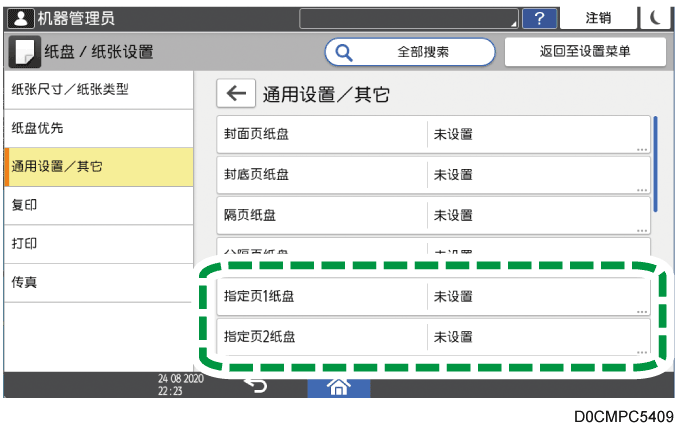Activate energy saver moon icon

[x=656, y=18]
